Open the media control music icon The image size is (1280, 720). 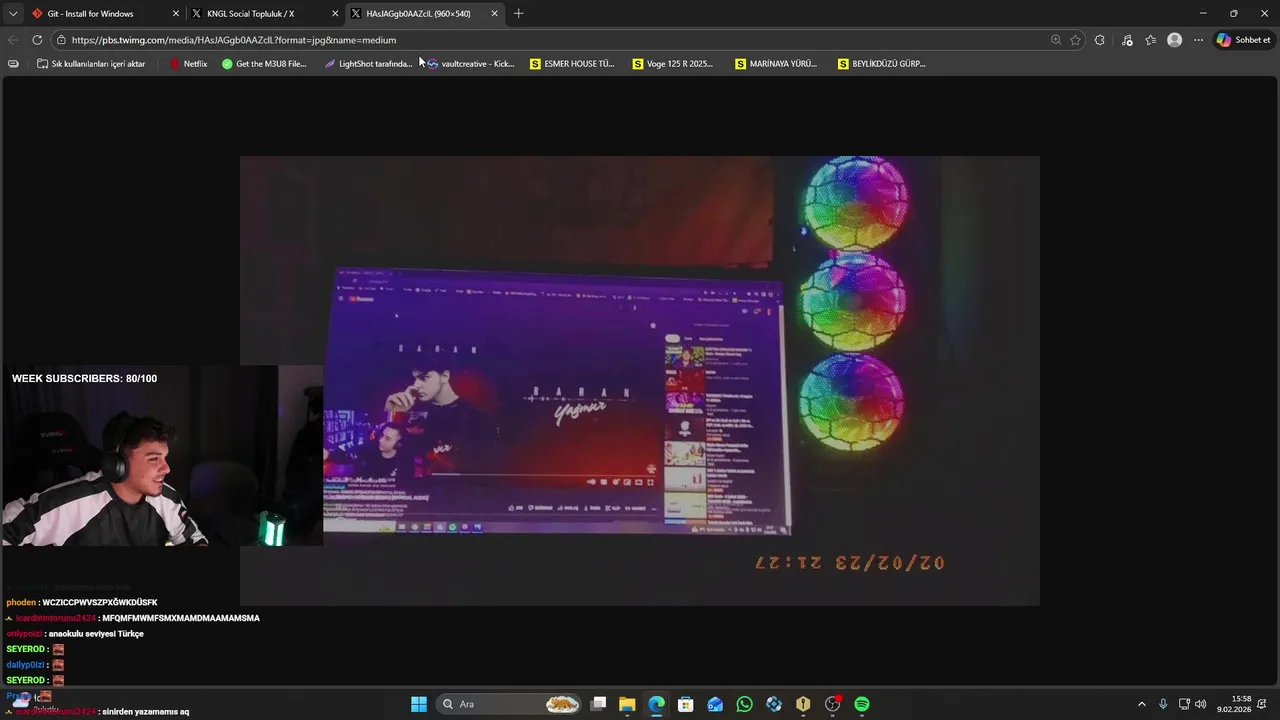coord(1127,40)
